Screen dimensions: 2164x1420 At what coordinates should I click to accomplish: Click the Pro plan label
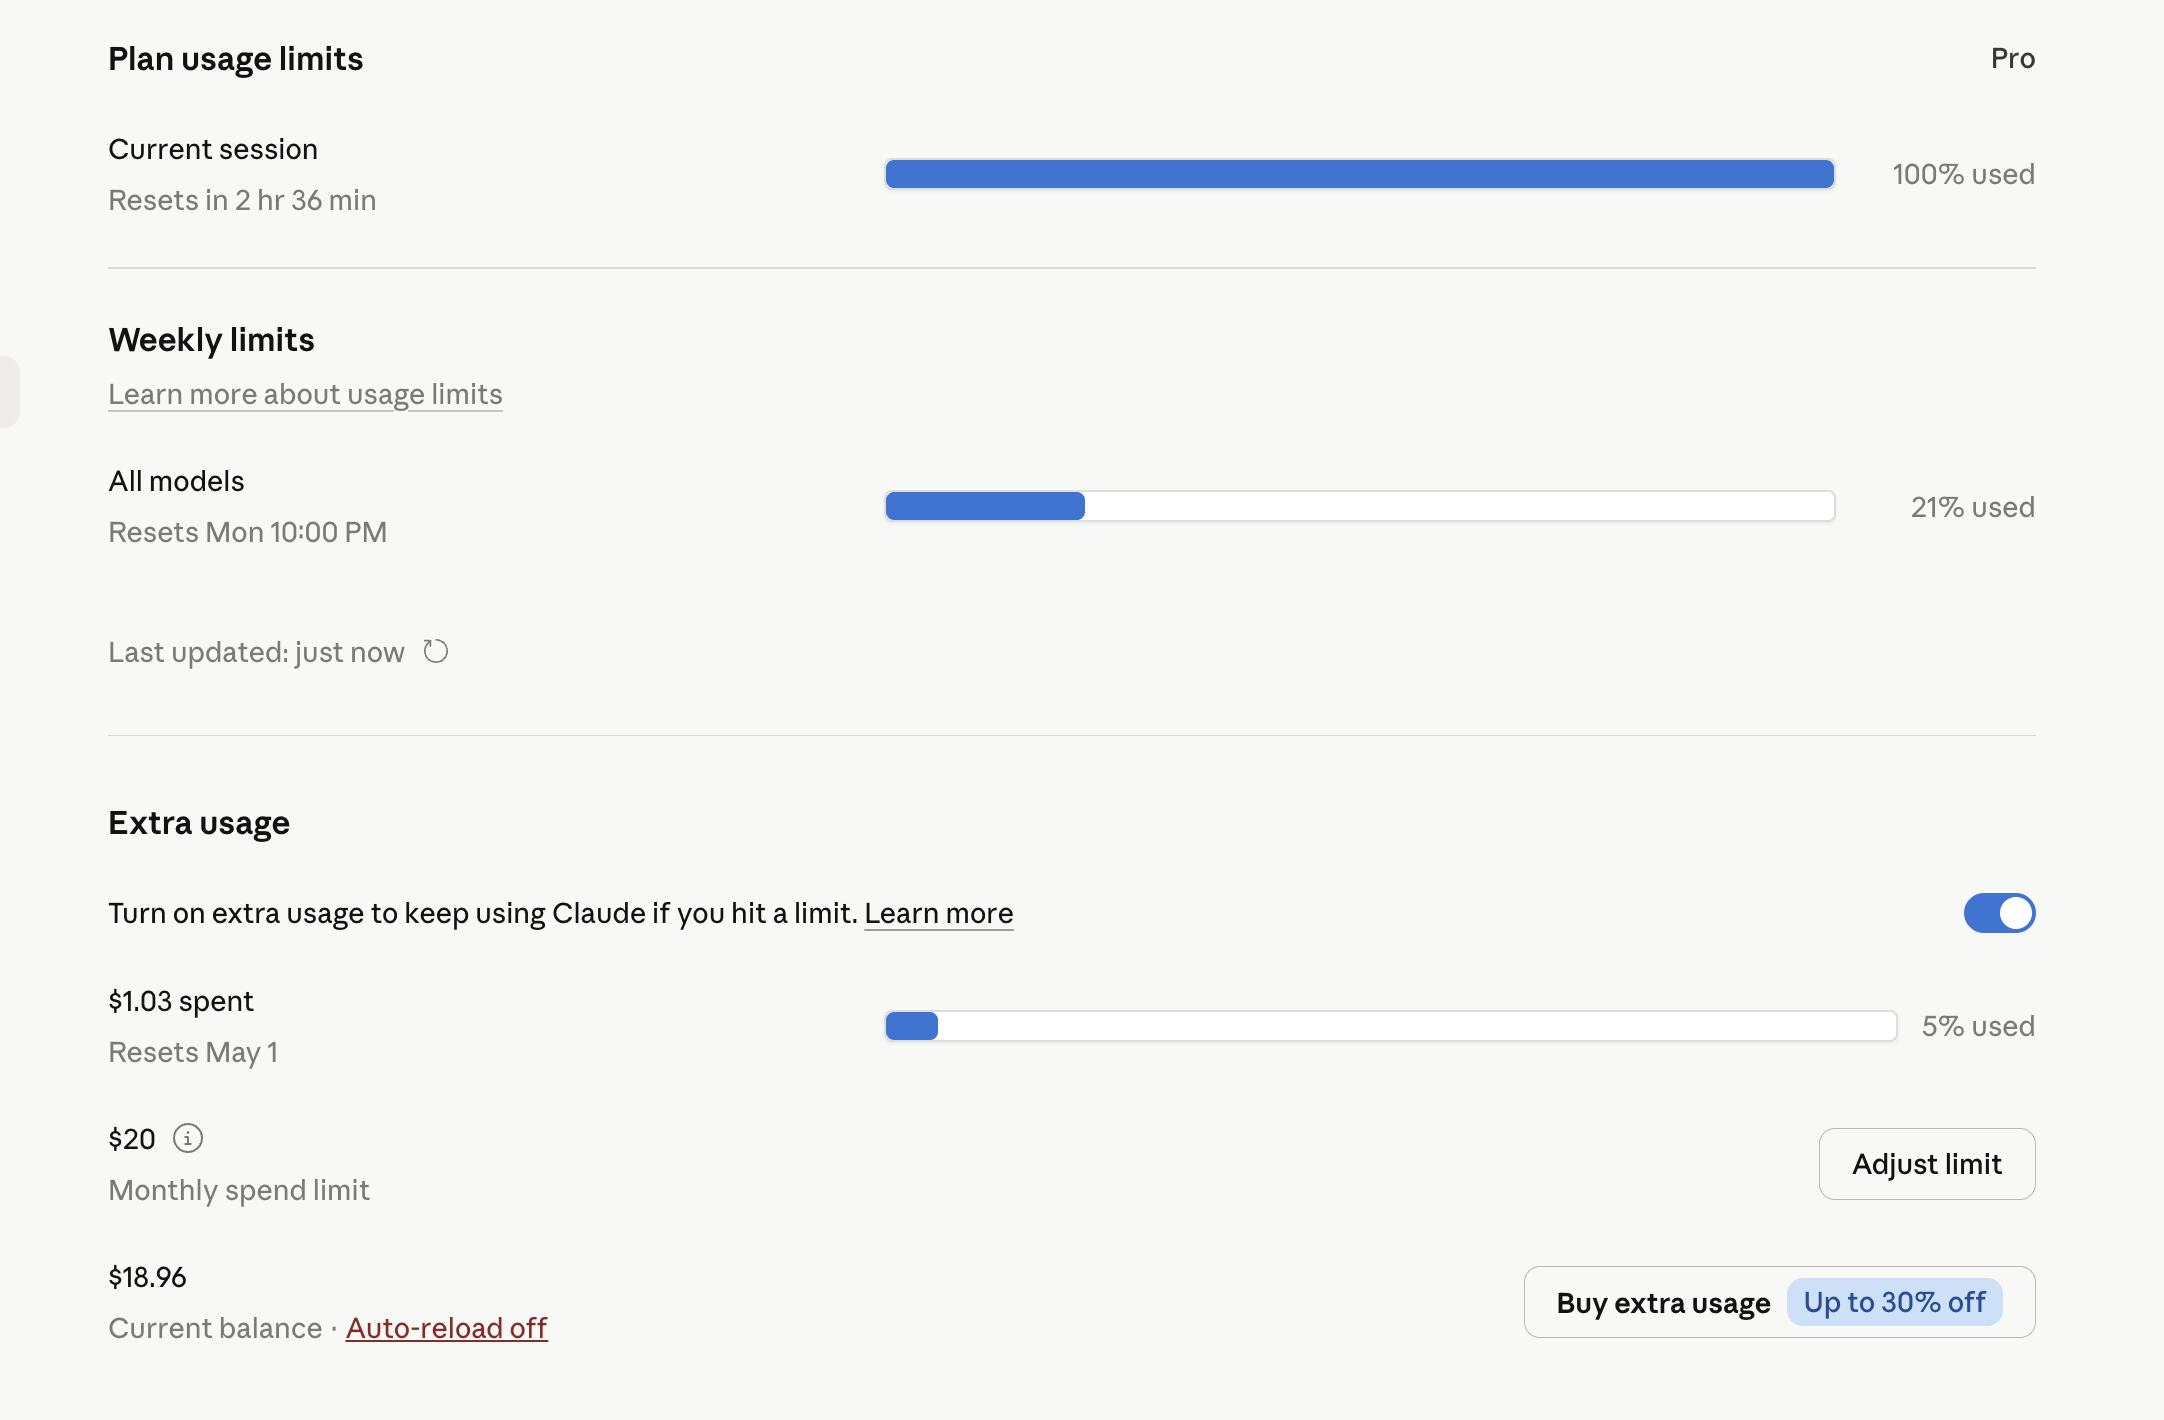pos(2013,58)
